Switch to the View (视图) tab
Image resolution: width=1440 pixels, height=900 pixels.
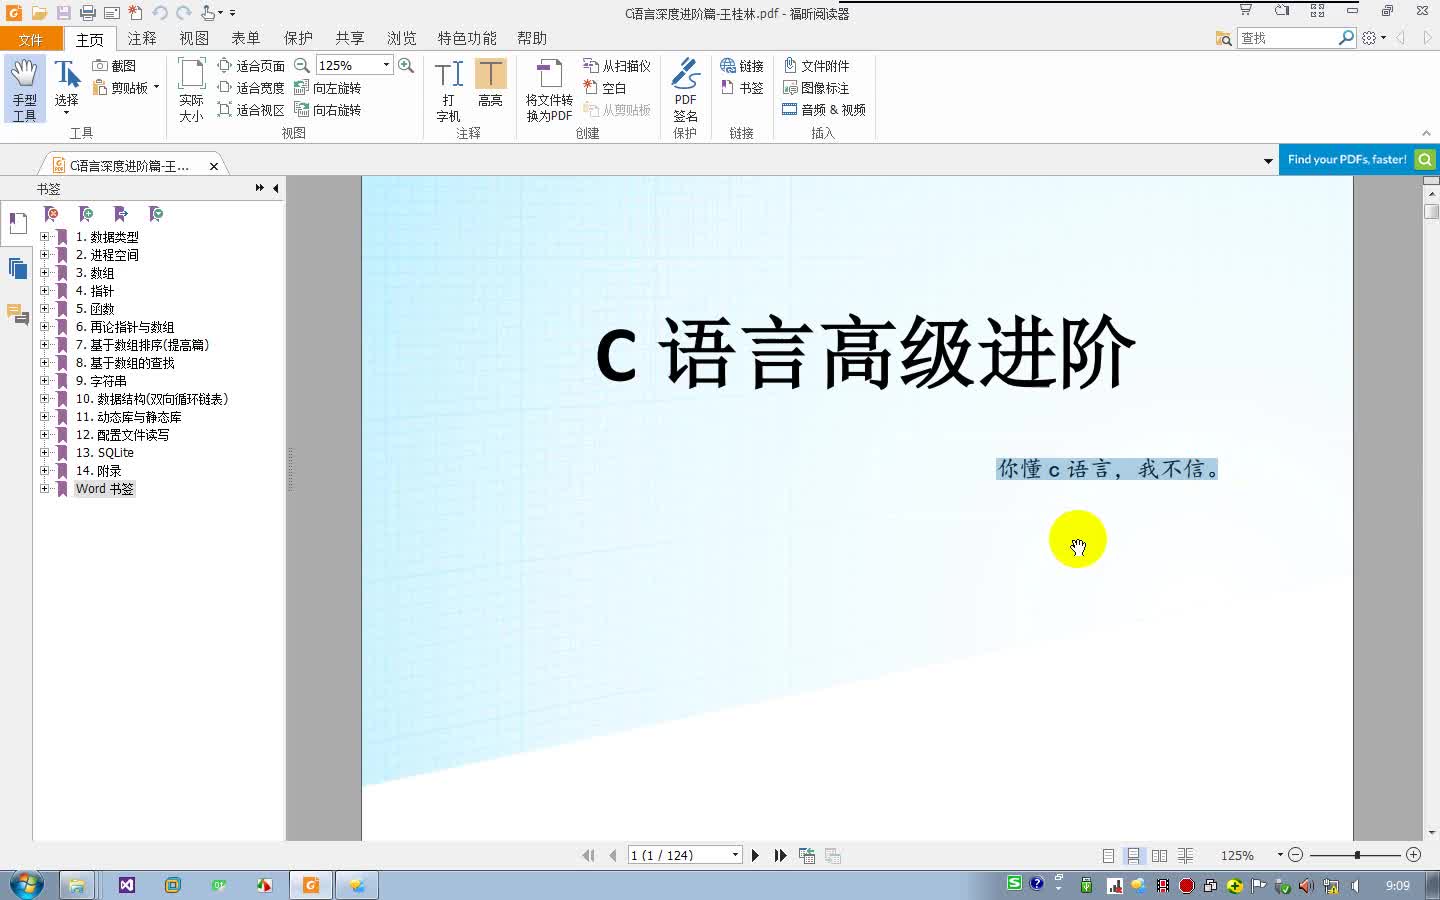[194, 38]
